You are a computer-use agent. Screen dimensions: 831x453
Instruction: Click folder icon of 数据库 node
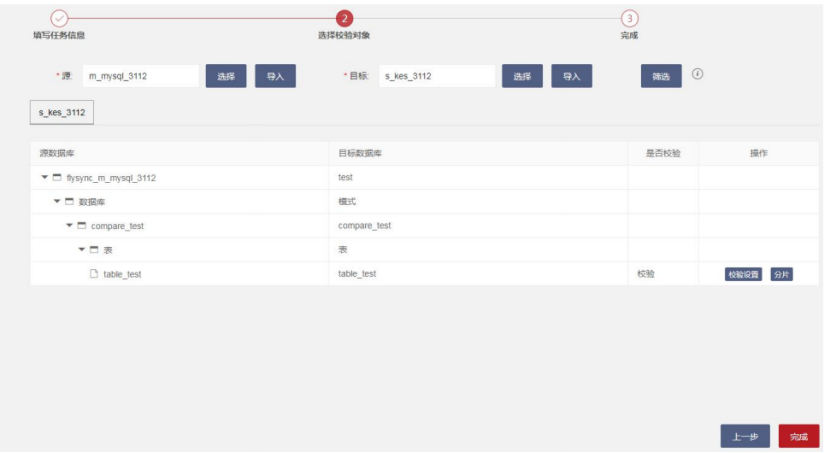(69, 202)
